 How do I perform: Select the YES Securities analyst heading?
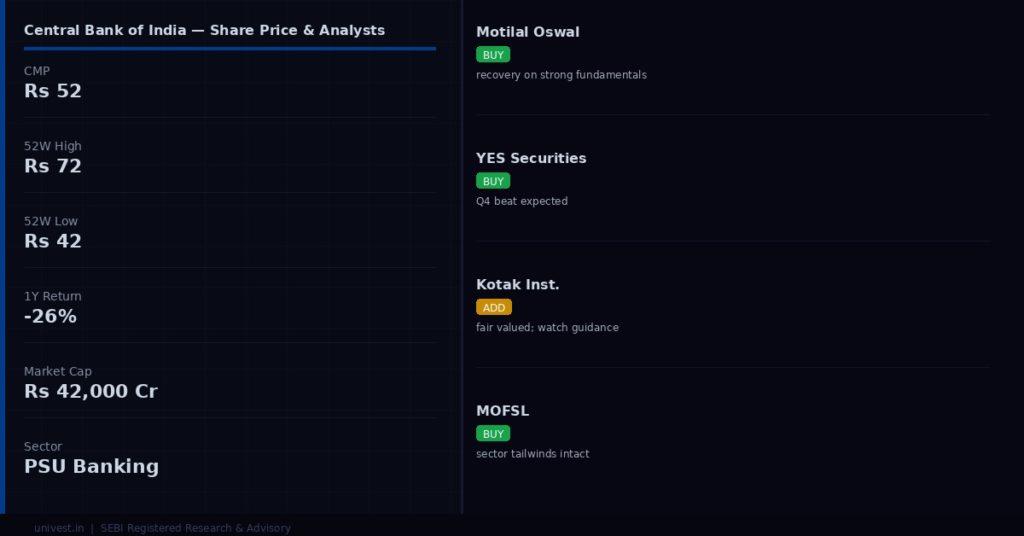tap(531, 158)
